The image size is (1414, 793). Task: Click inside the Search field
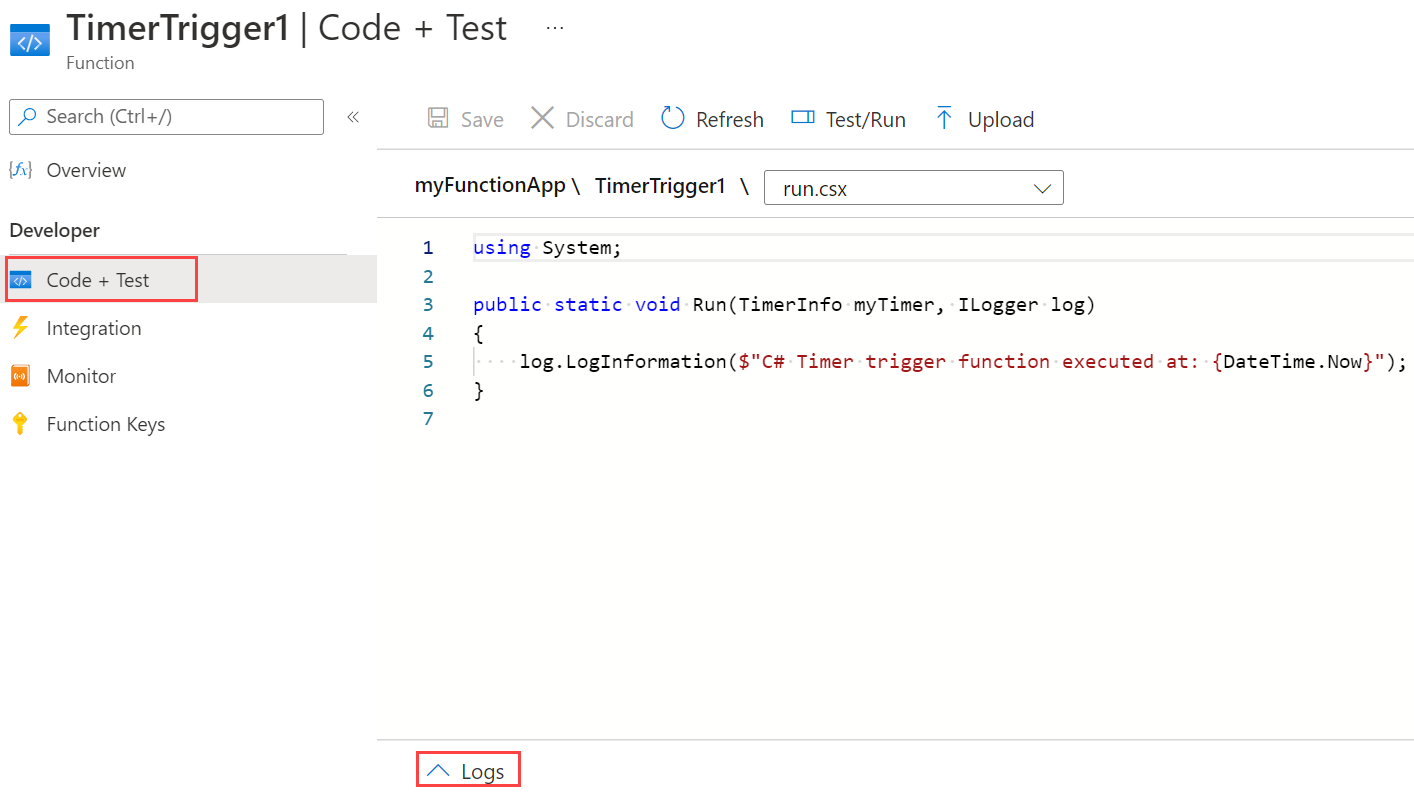pos(166,117)
